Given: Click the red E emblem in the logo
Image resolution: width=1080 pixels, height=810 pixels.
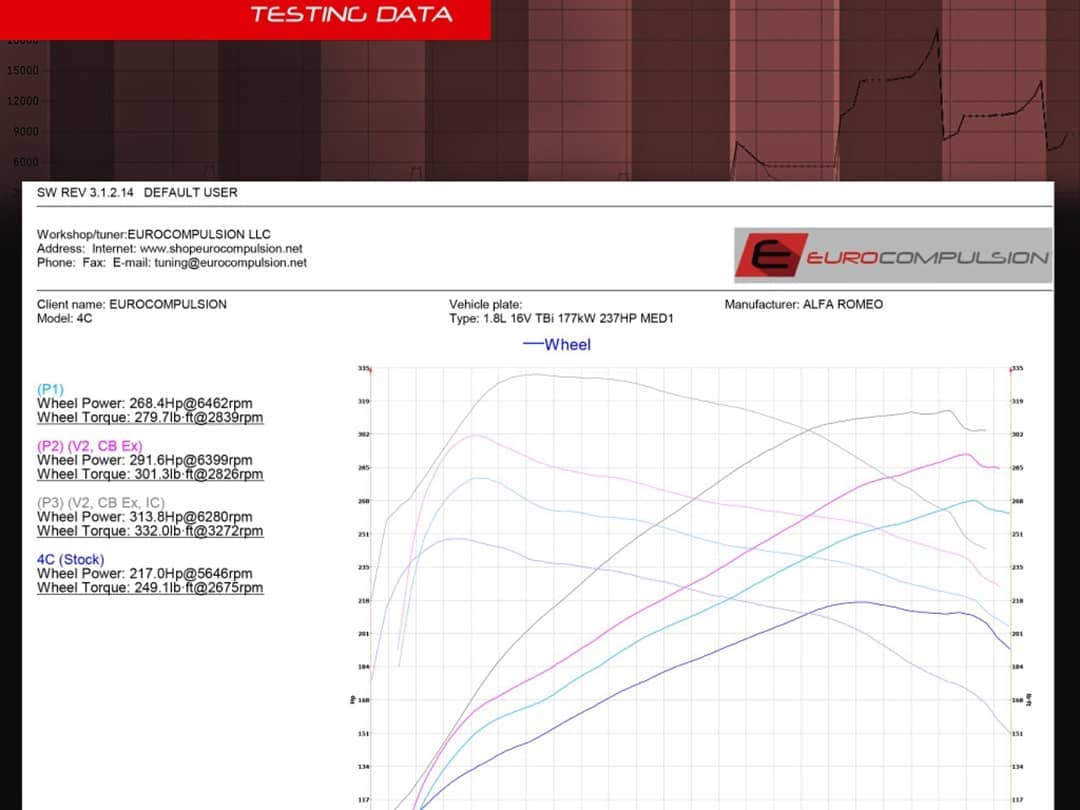Looking at the screenshot, I should coord(771,256).
